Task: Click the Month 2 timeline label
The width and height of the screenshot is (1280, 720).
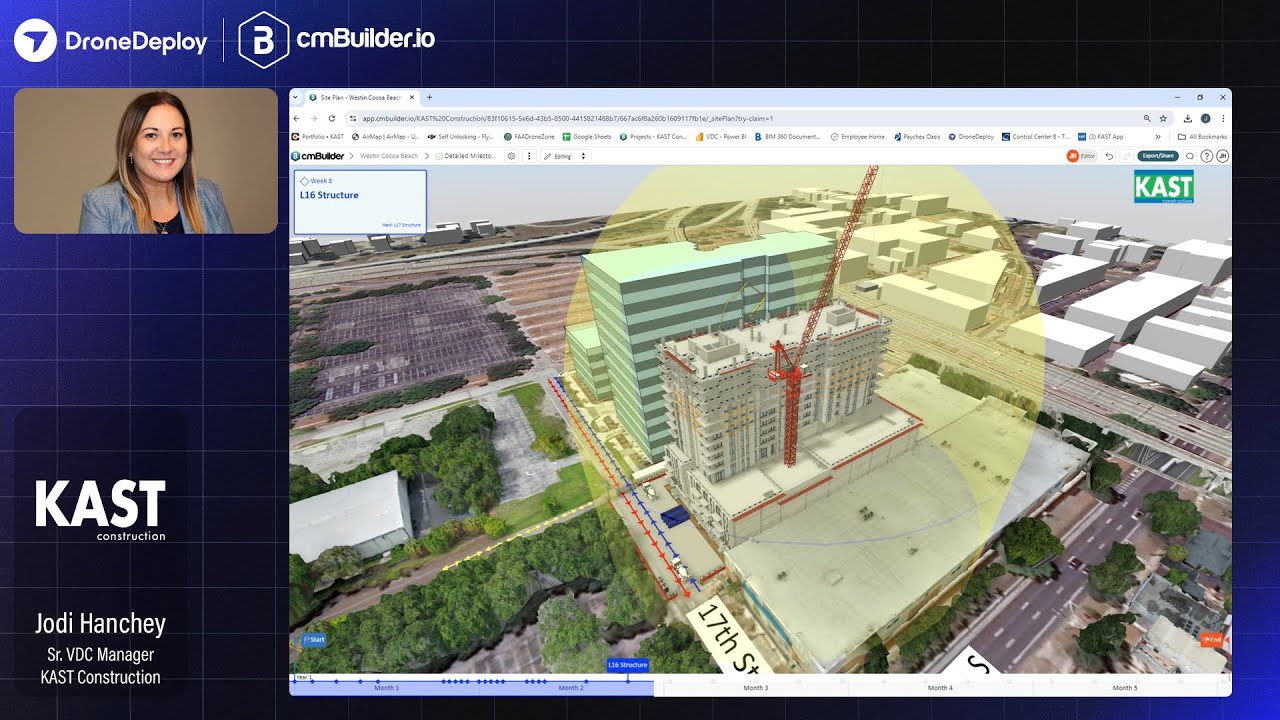Action: tap(571, 688)
